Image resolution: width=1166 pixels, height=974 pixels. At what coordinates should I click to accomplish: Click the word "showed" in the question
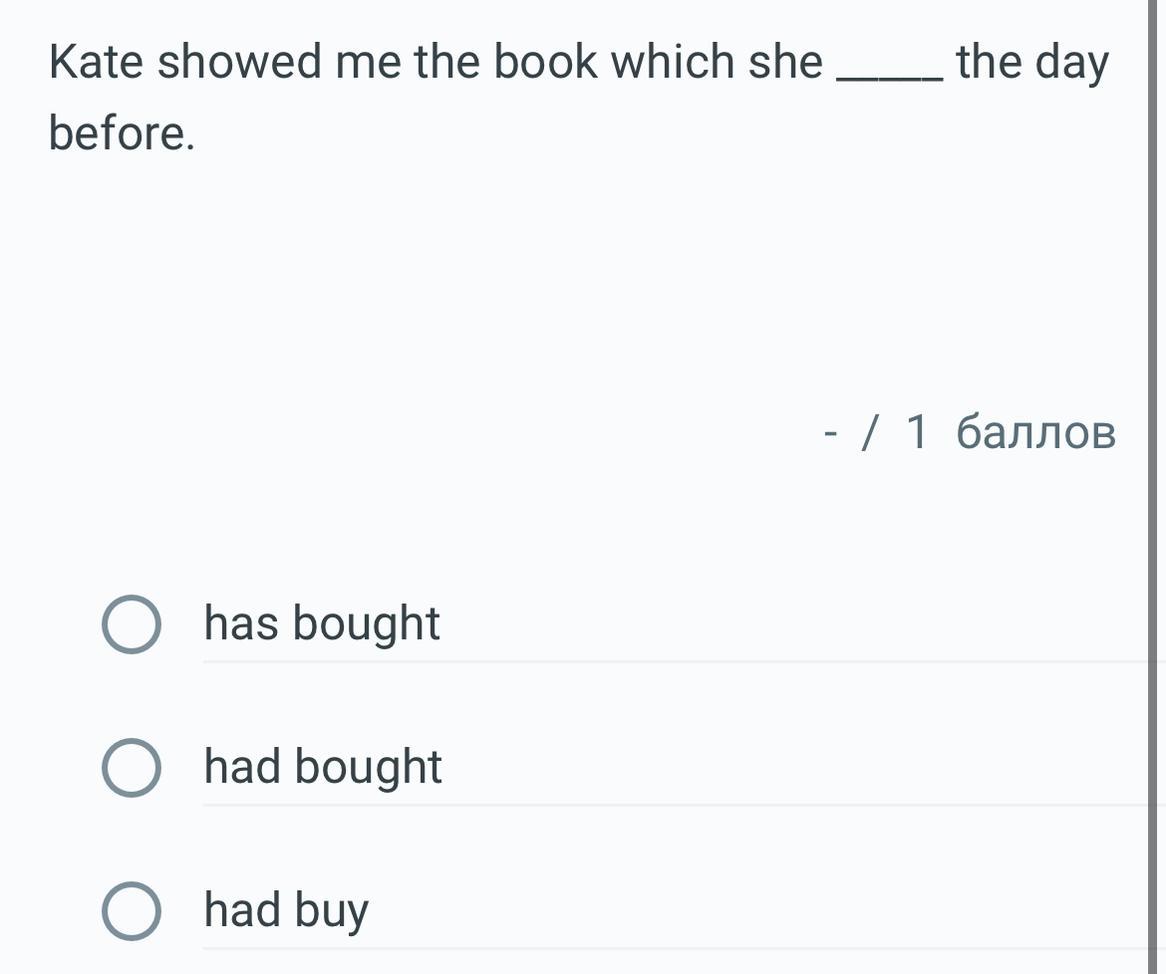[240, 63]
